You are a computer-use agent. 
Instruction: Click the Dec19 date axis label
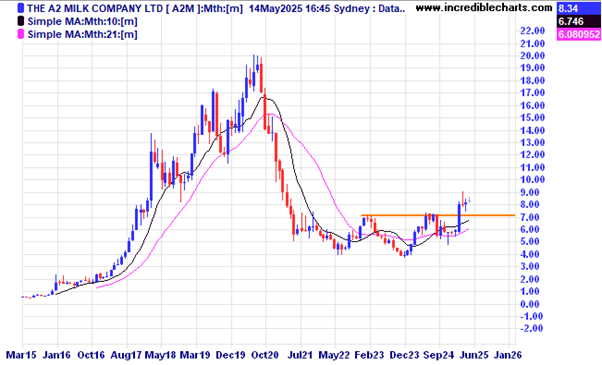coord(230,355)
